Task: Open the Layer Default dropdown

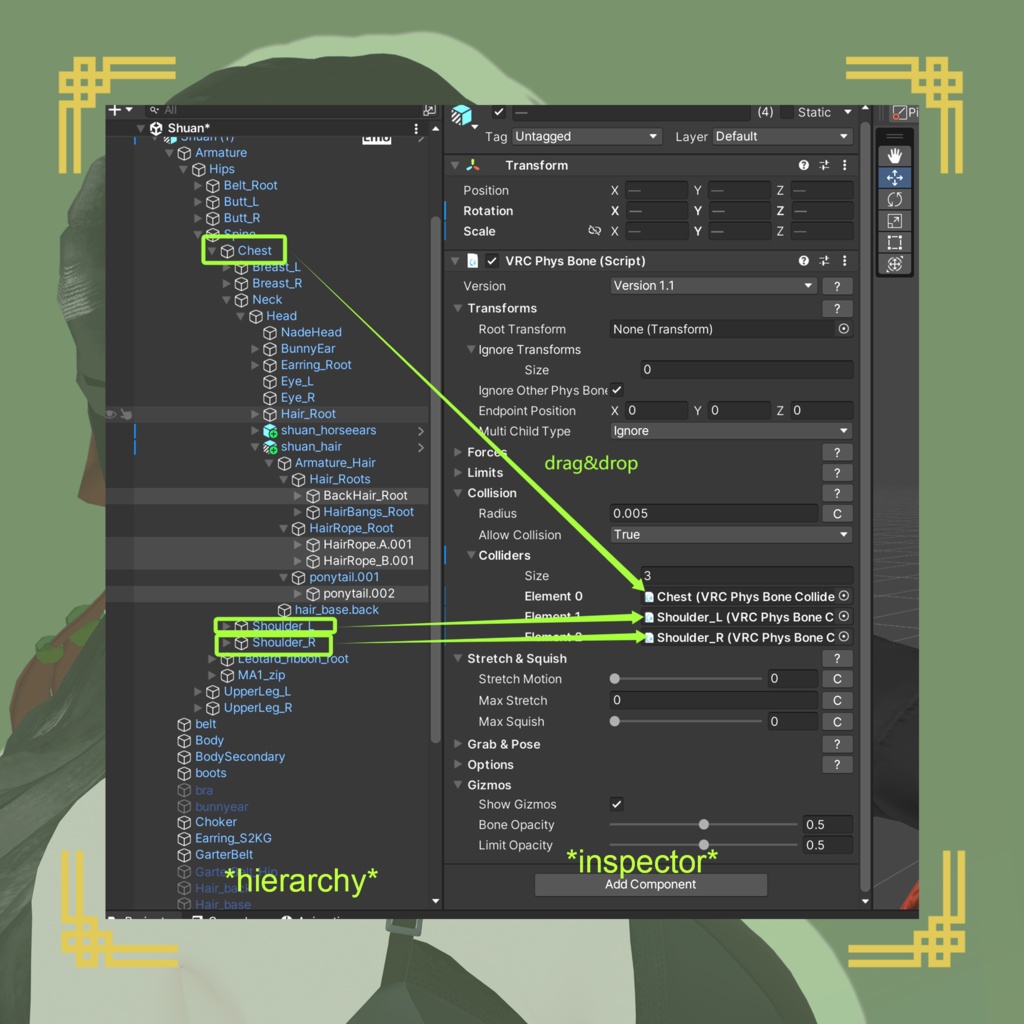Action: click(782, 136)
